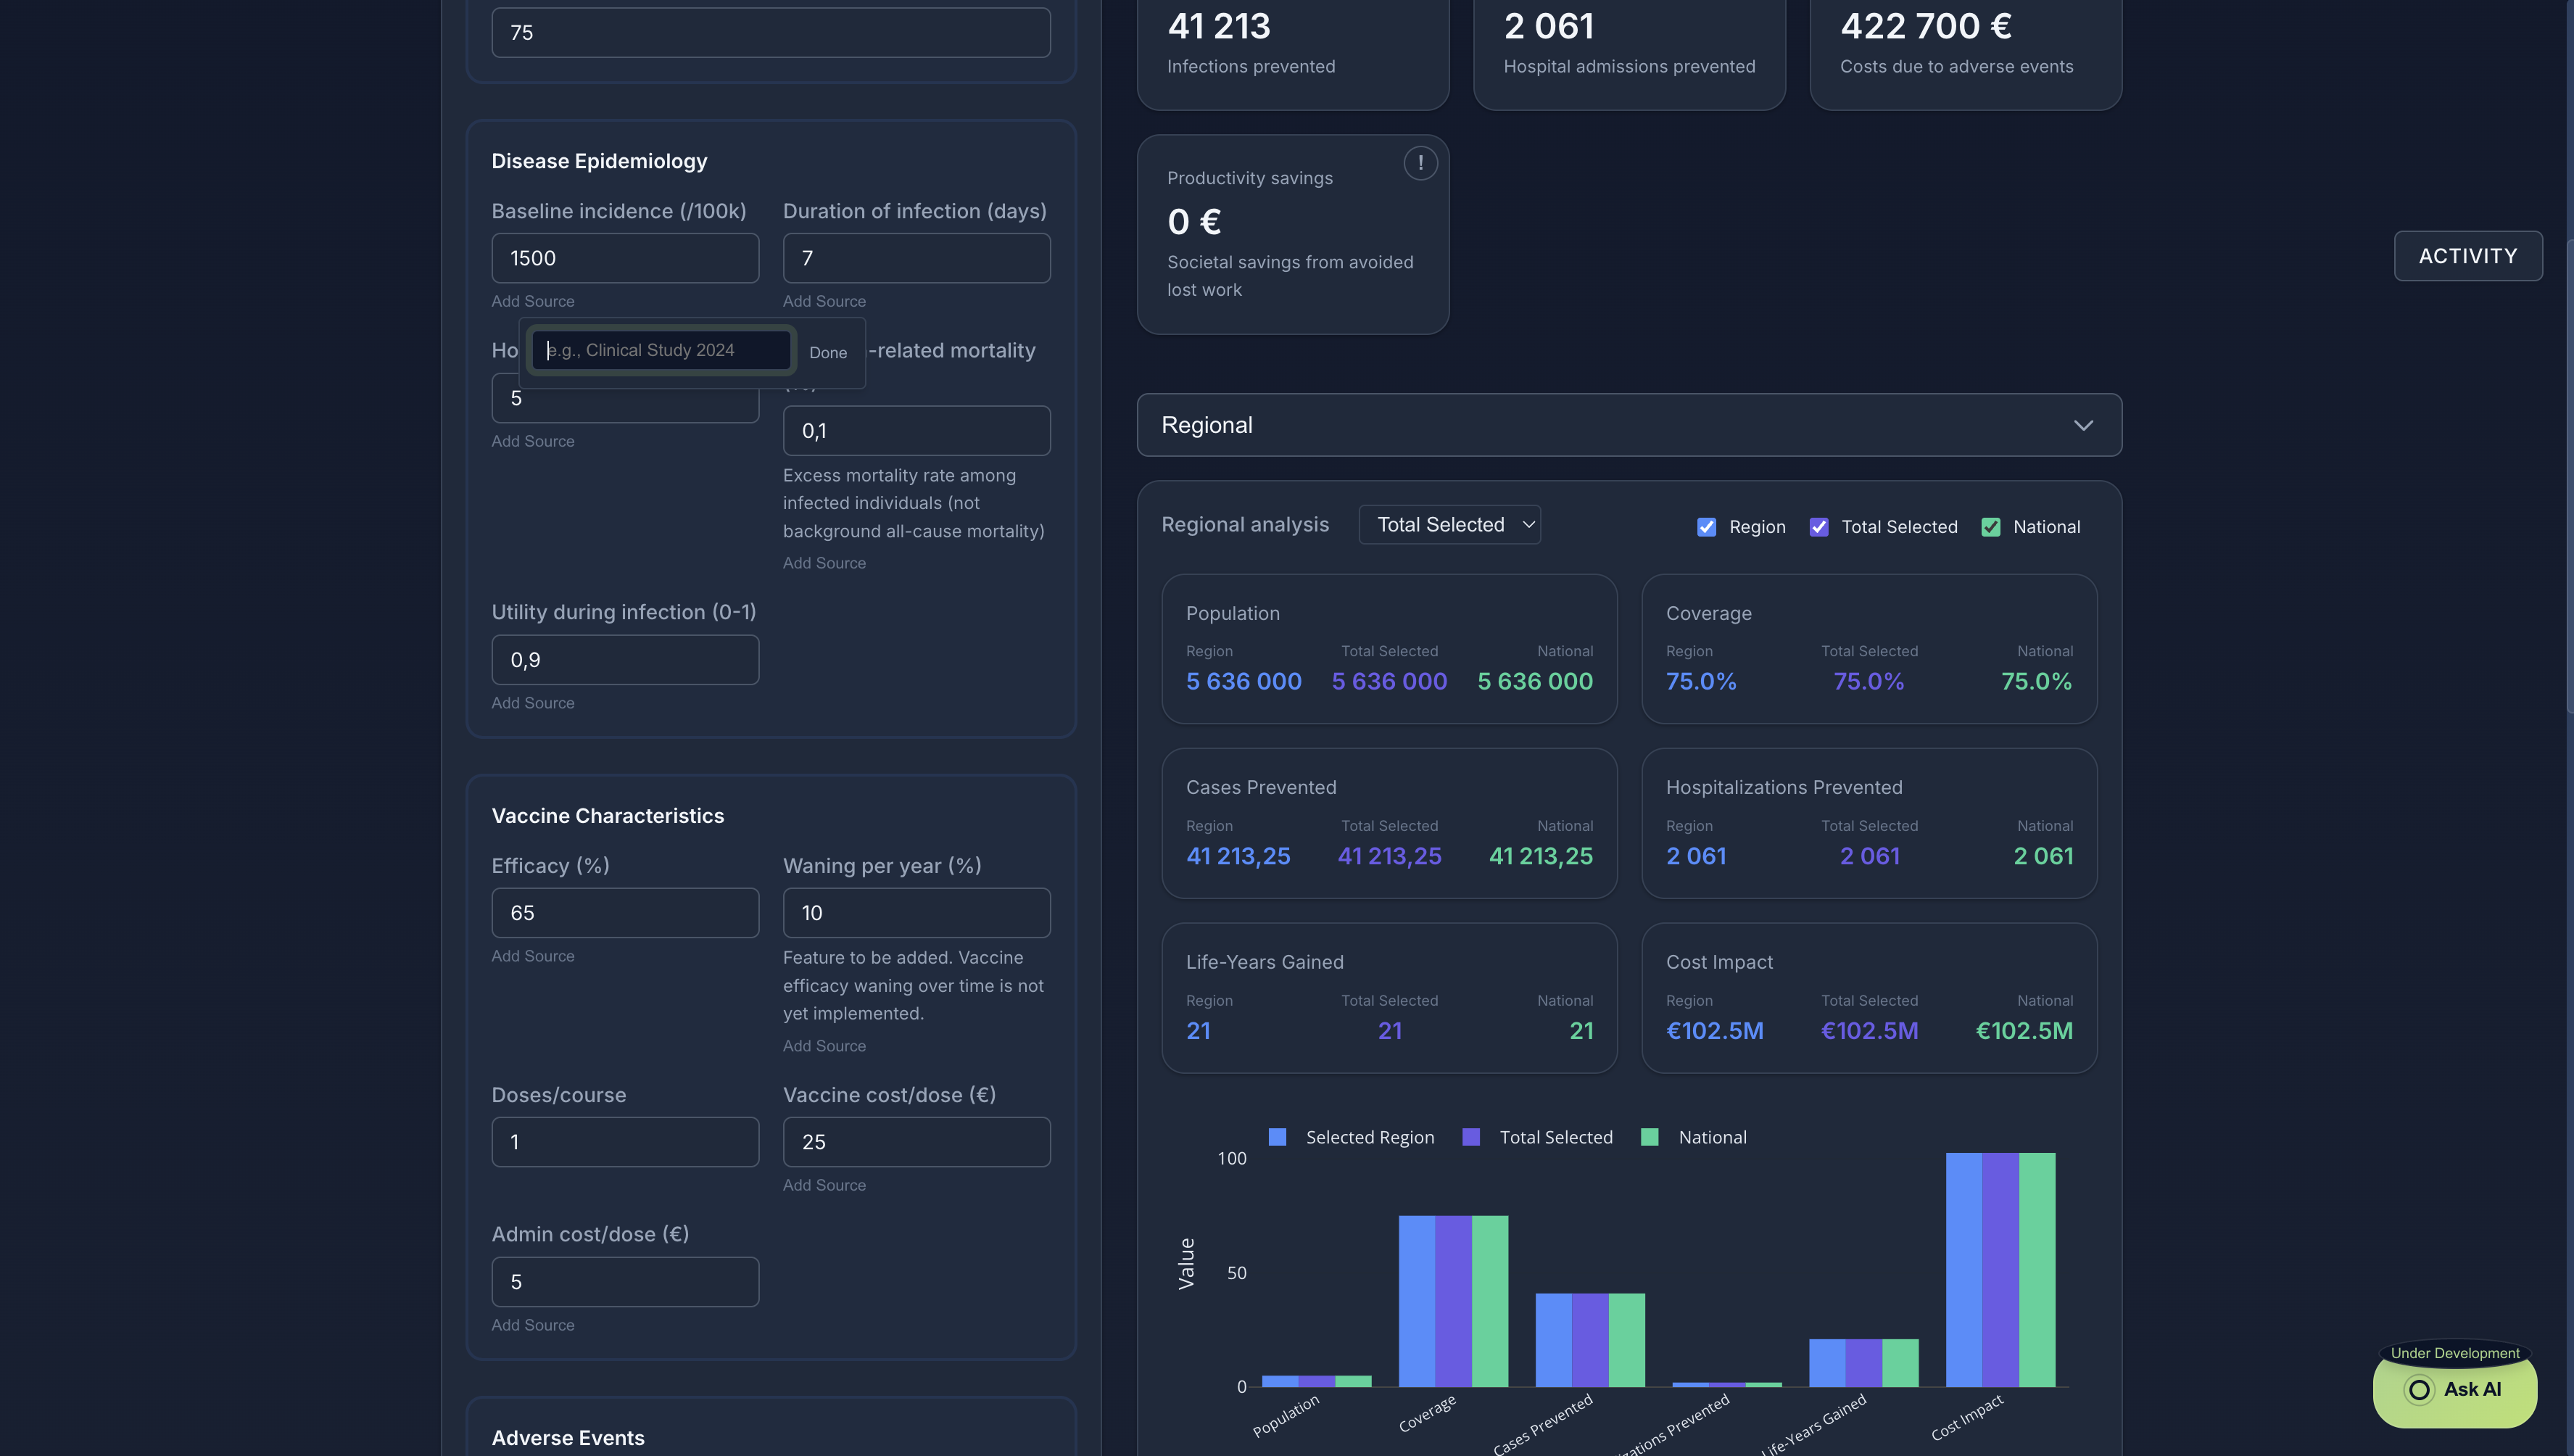The width and height of the screenshot is (2574, 1456).
Task: Click the mortality input showing 0,1
Action: pyautogui.click(x=916, y=431)
